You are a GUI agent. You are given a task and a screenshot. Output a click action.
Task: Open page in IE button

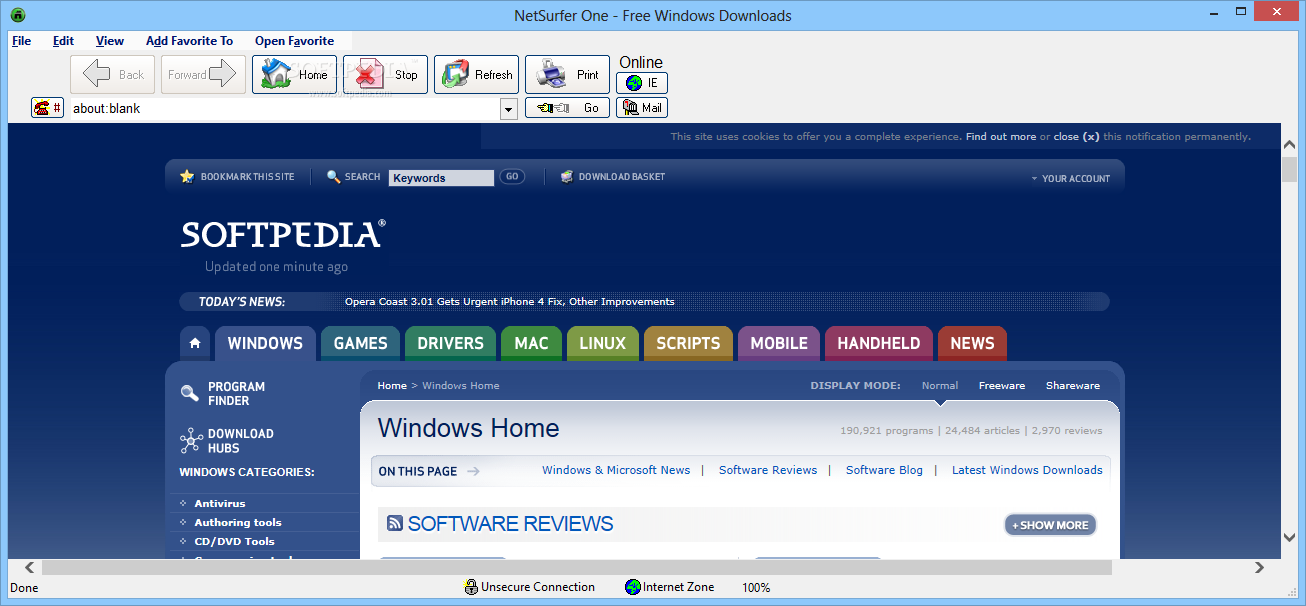coord(642,83)
